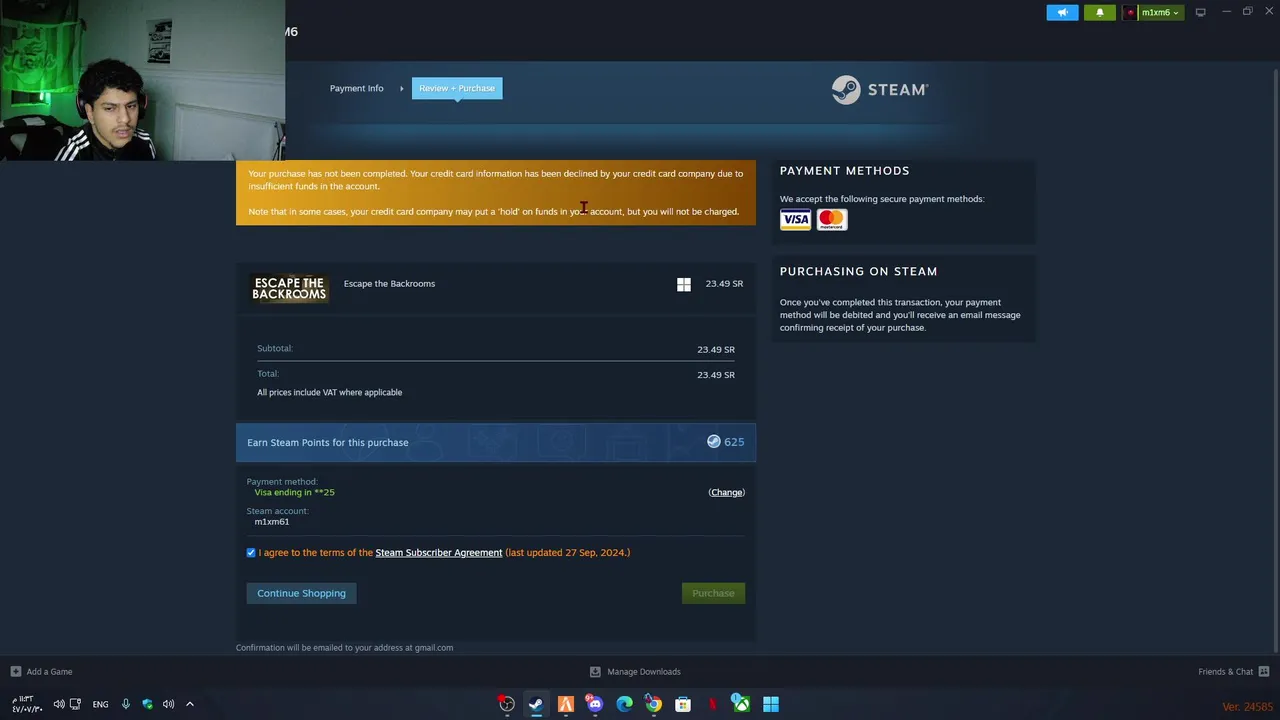The image size is (1280, 720).
Task: Click the Windows platform icon beside price
Action: coord(683,285)
